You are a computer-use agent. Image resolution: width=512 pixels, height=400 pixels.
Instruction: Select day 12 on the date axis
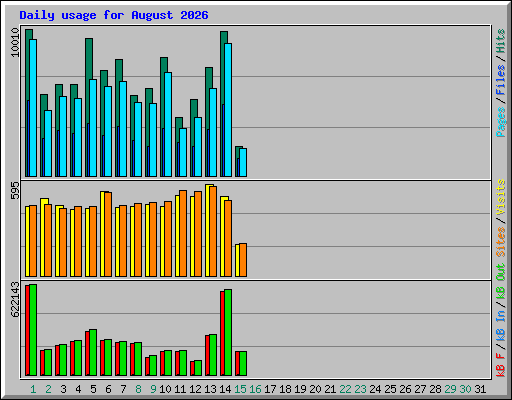coord(195,389)
